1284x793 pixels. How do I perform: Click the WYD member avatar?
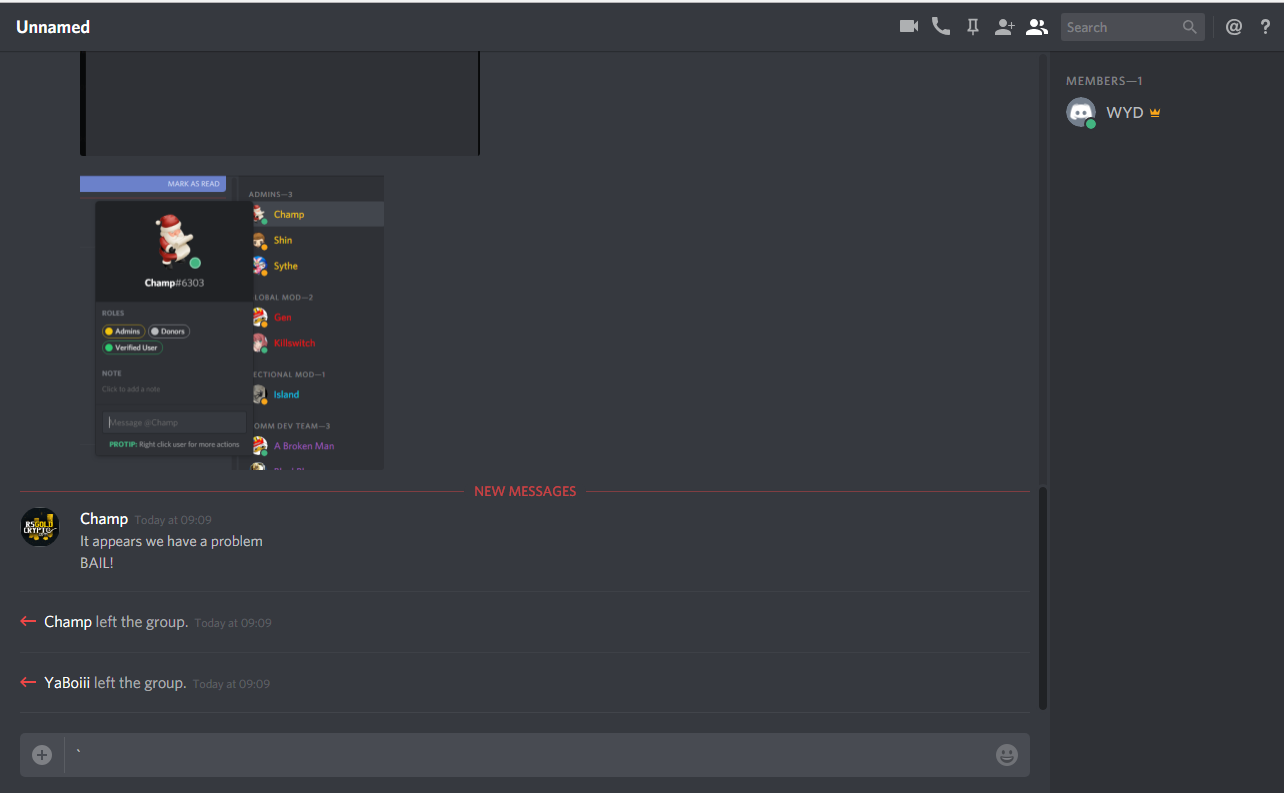(x=1081, y=113)
